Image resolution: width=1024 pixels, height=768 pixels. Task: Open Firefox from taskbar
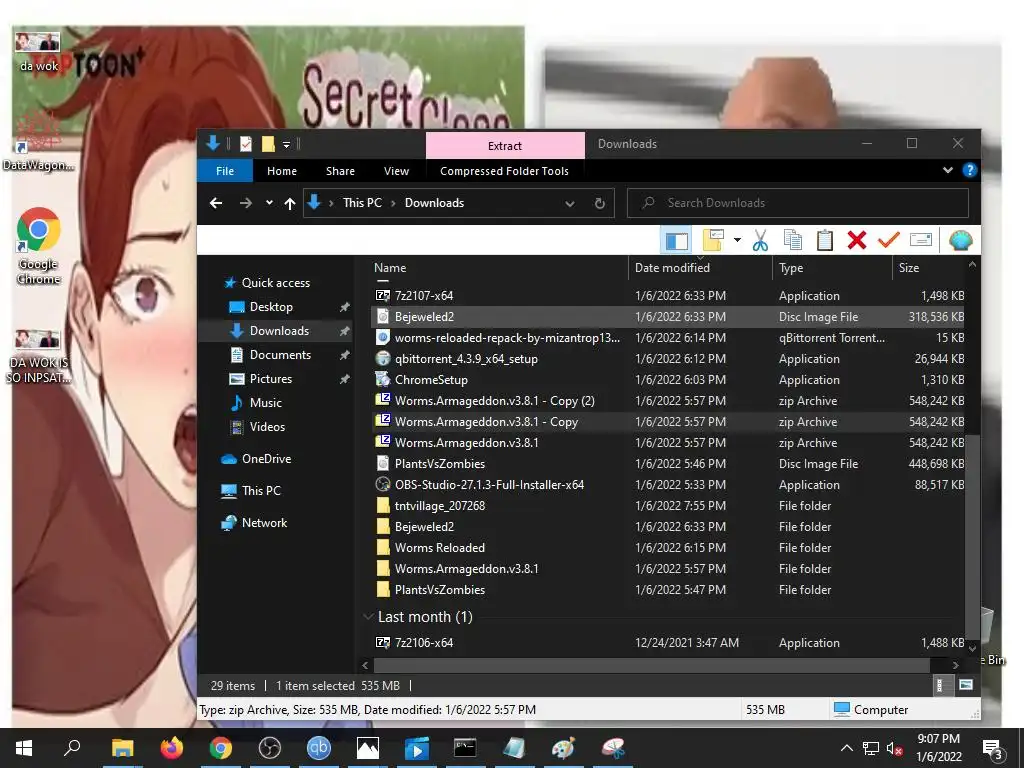(x=172, y=748)
